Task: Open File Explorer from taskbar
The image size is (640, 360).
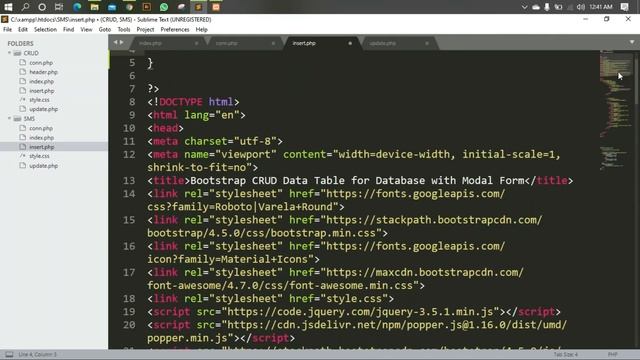Action: [94, 7]
